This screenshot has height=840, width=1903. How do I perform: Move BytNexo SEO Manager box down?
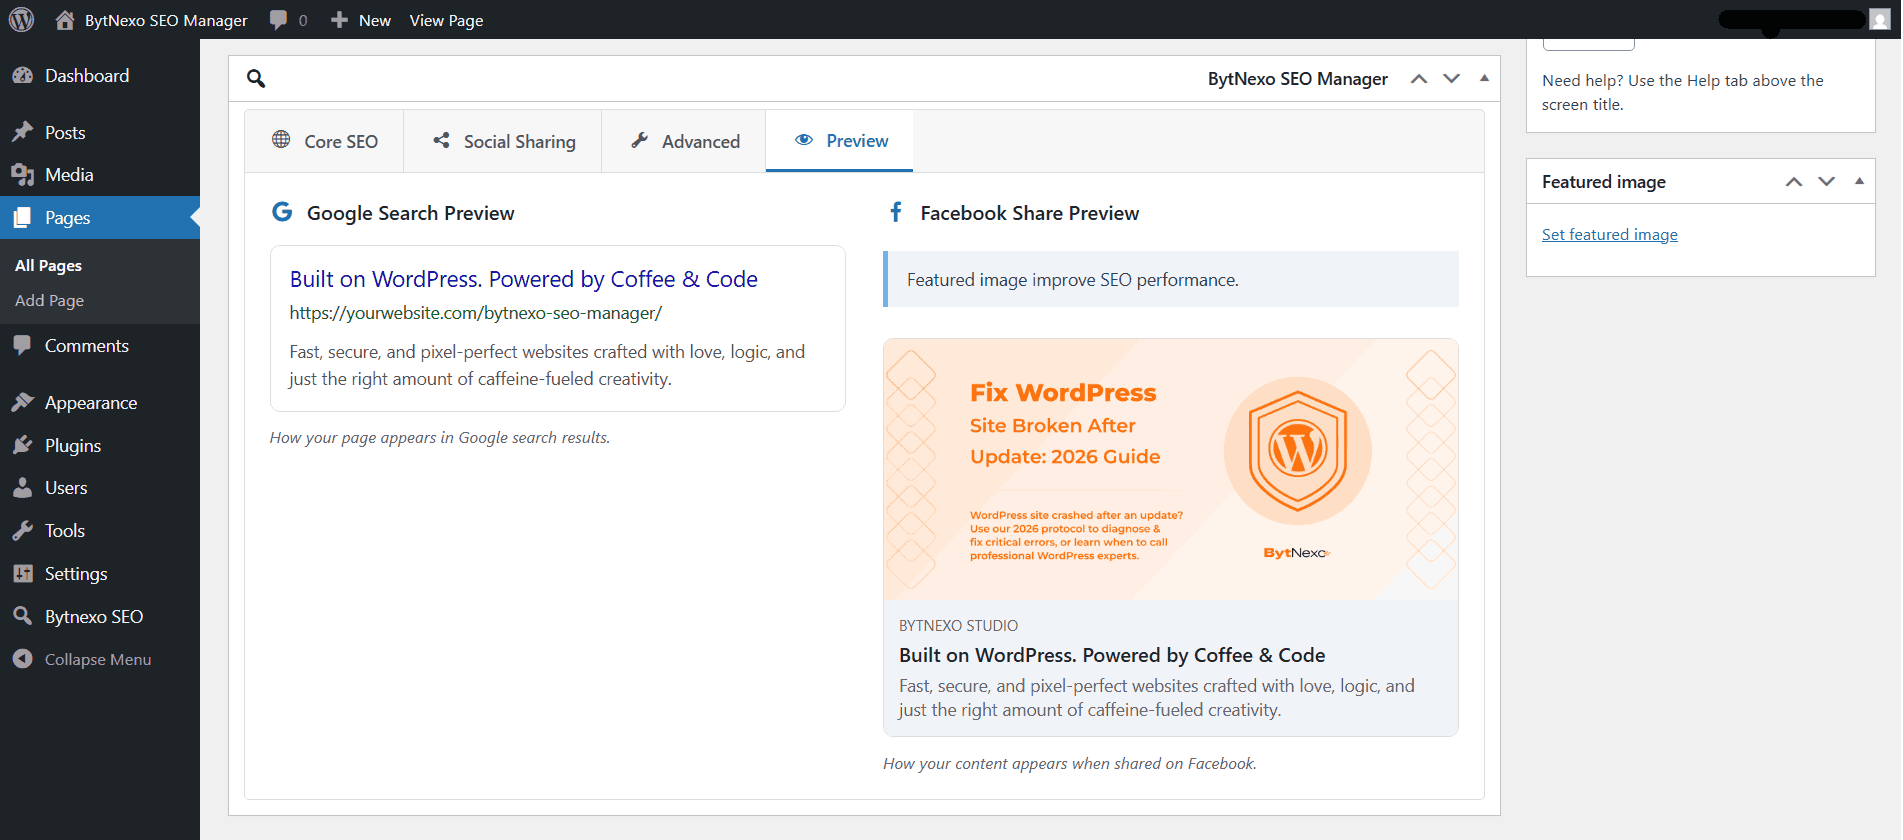click(x=1451, y=79)
